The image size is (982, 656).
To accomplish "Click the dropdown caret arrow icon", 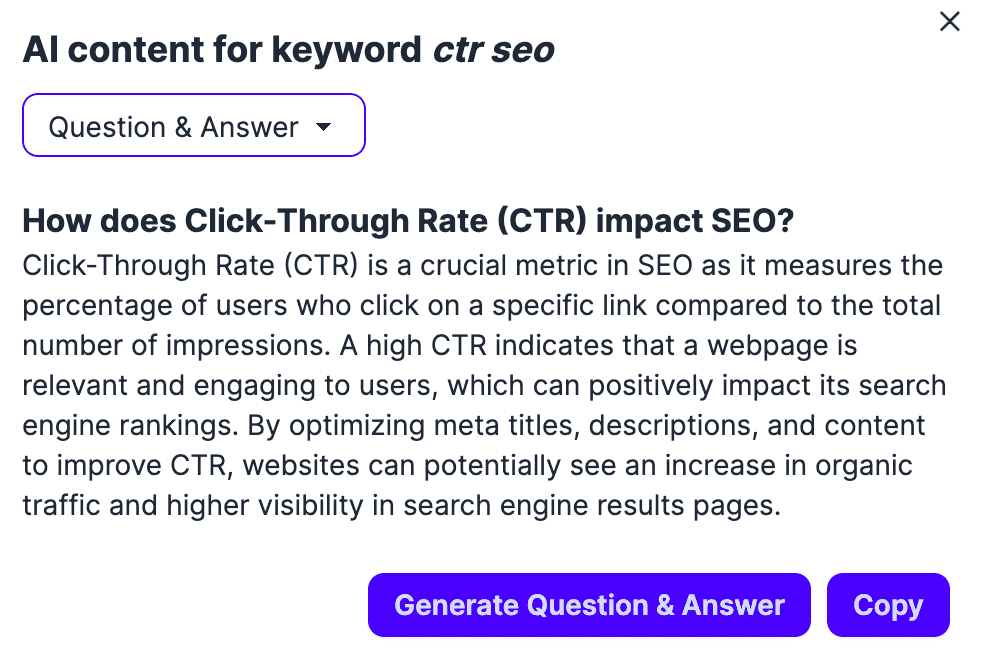I will (x=322, y=127).
